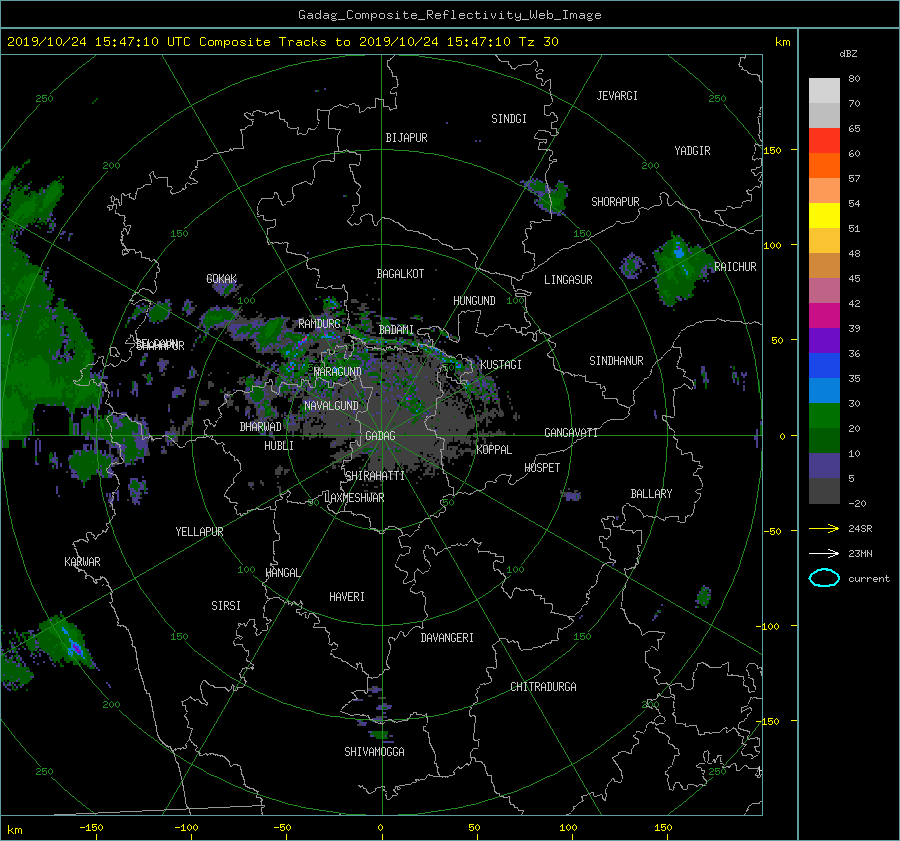Click the KARWAR city label
This screenshot has width=900, height=841.
pyautogui.click(x=82, y=562)
